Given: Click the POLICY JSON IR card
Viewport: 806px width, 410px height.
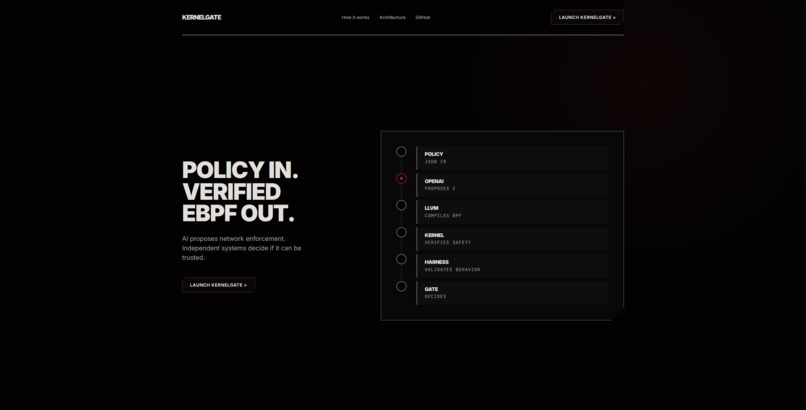Looking at the screenshot, I should click(x=512, y=158).
